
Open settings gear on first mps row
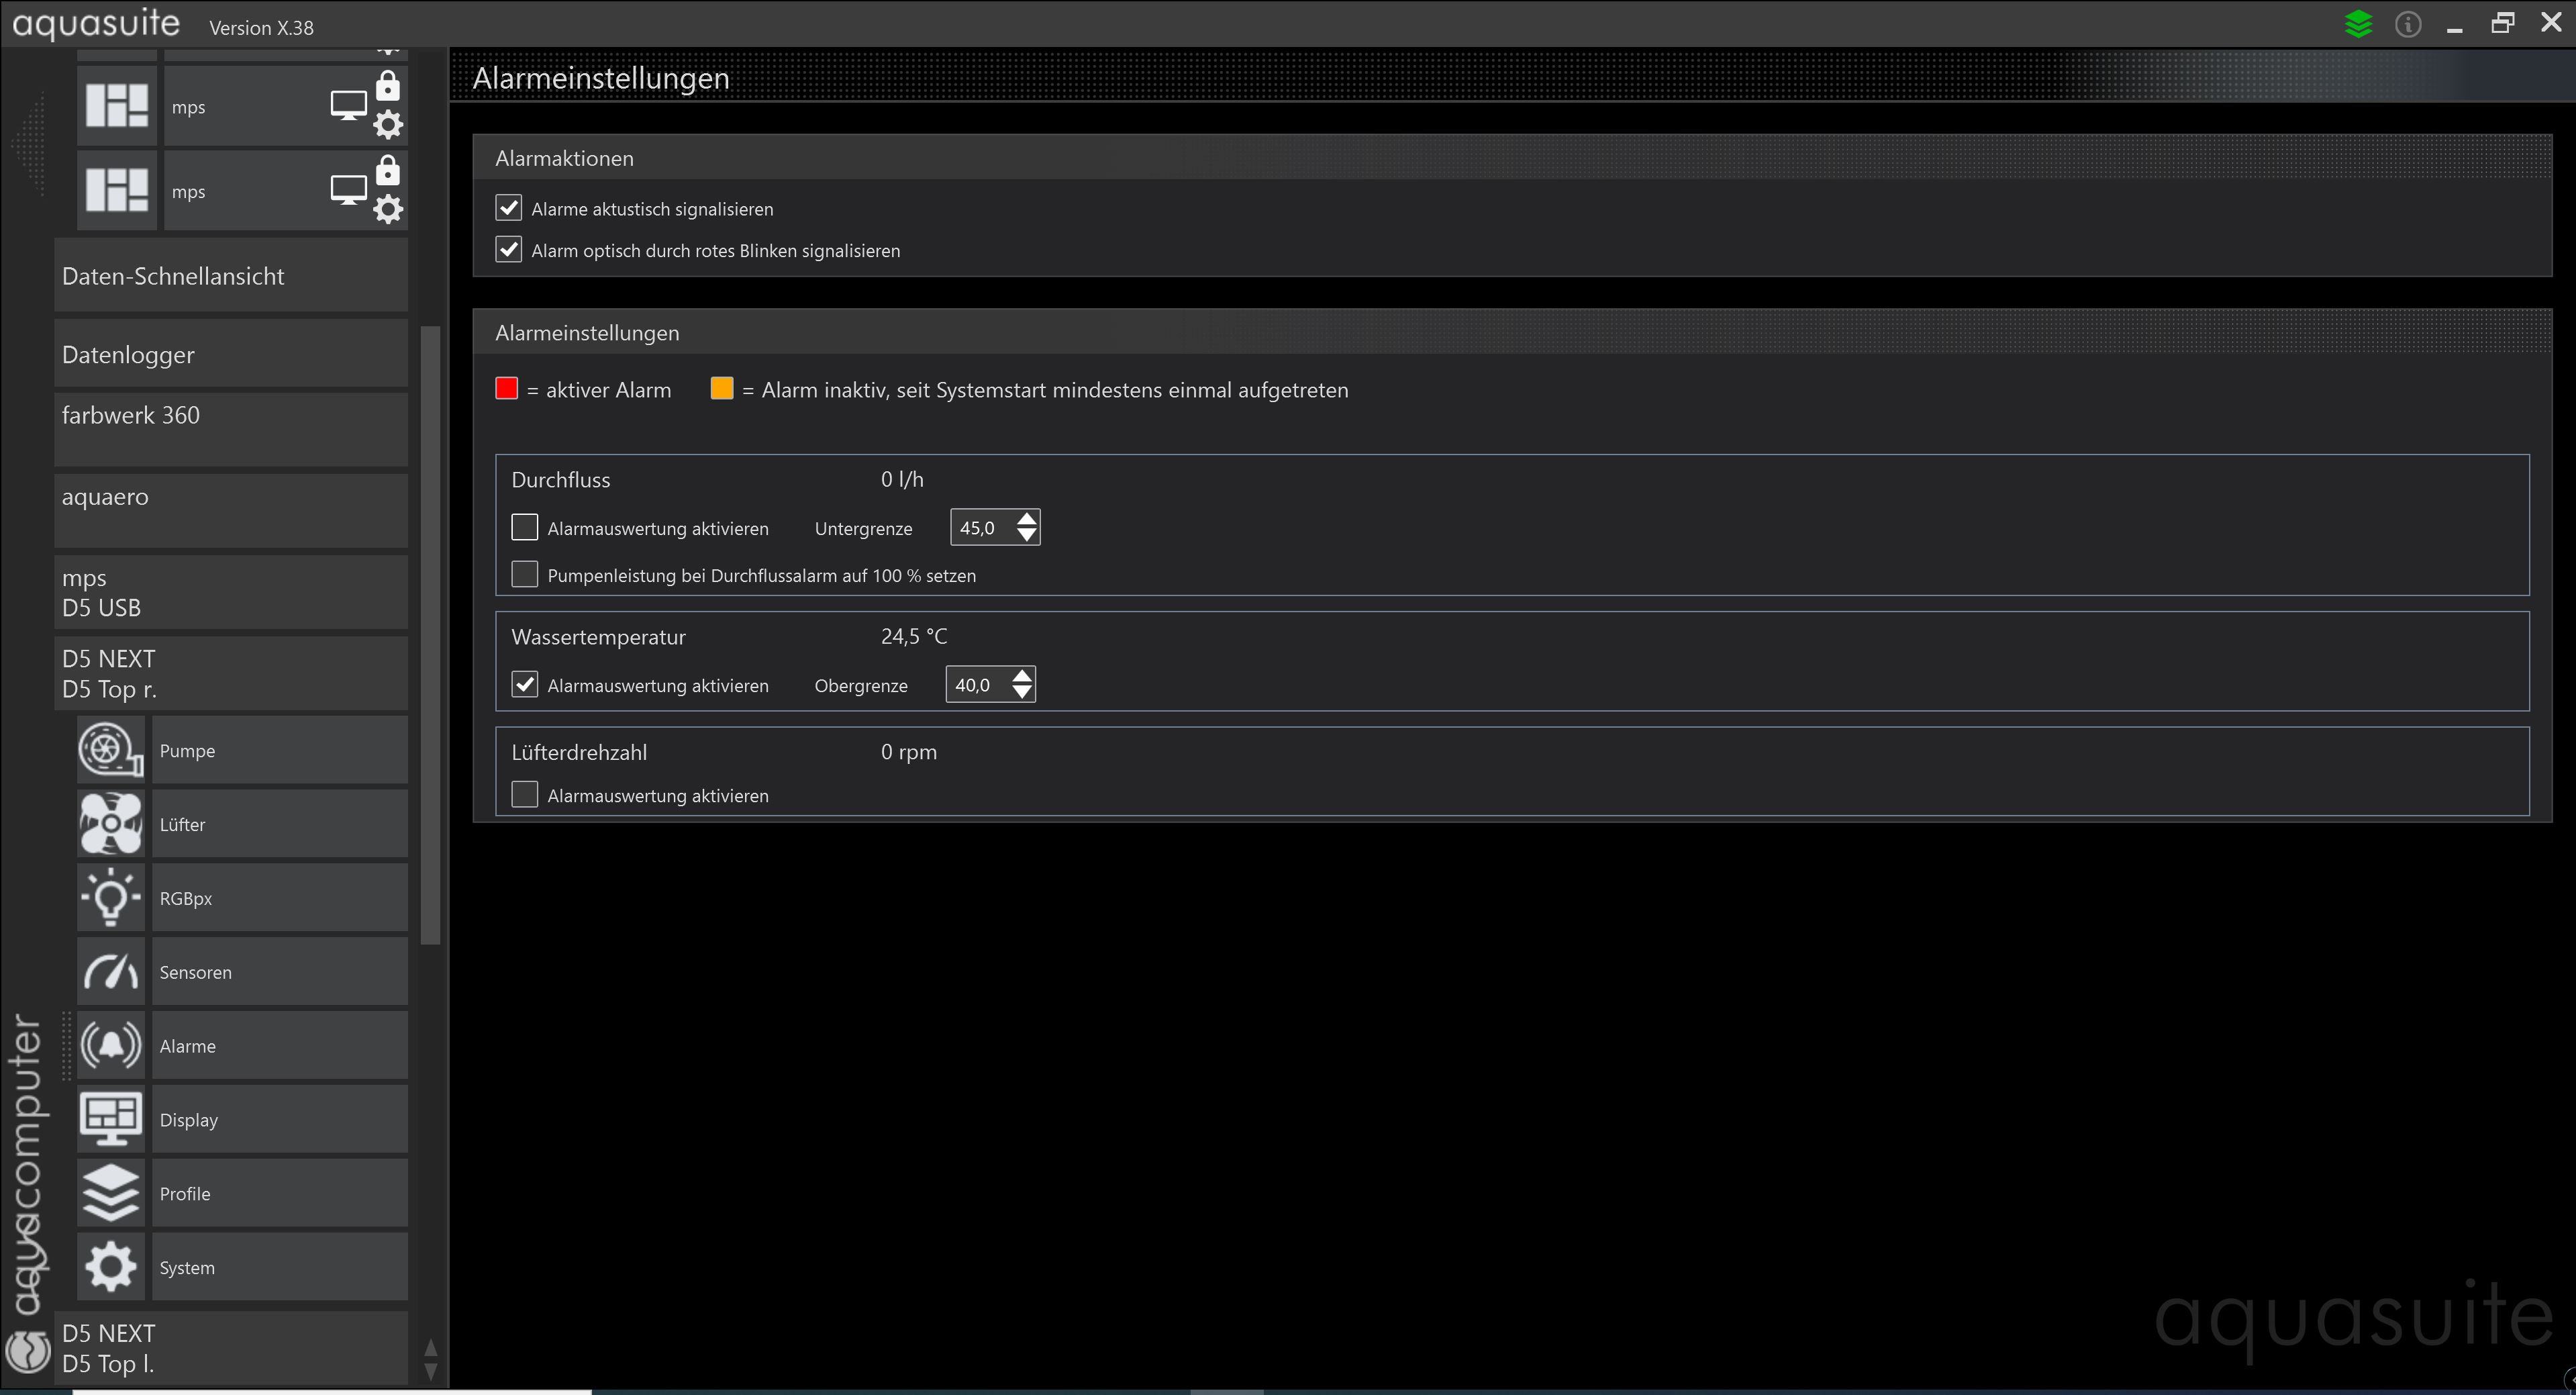tap(388, 125)
